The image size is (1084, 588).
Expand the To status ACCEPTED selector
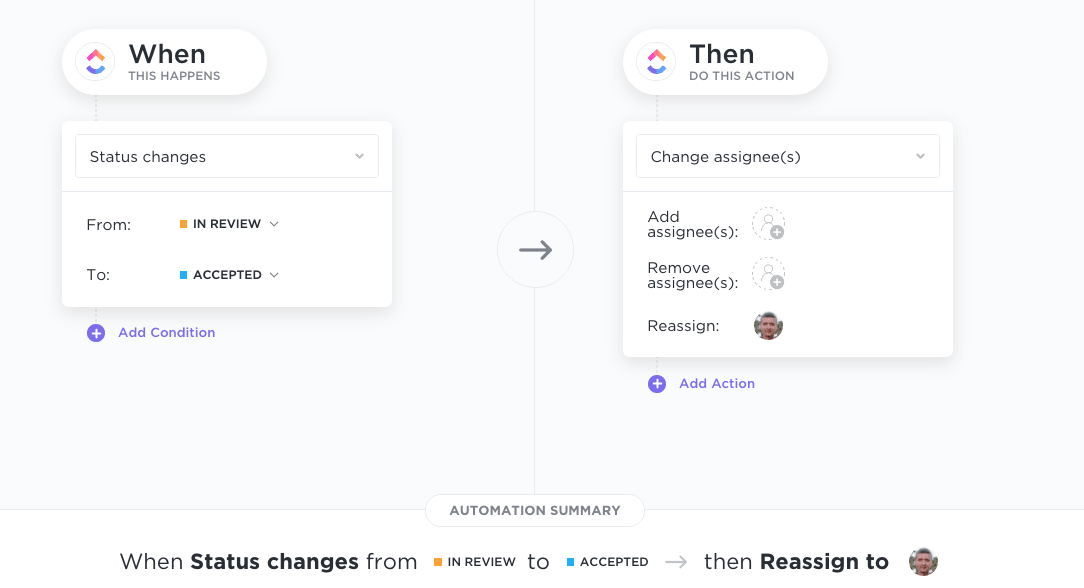click(229, 275)
